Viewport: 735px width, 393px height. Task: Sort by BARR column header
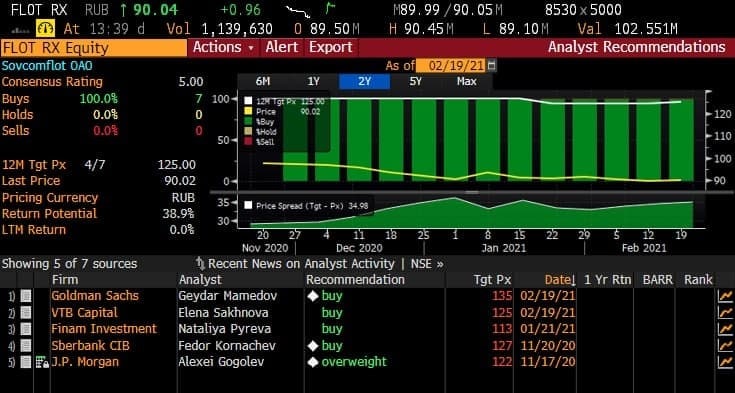coord(658,280)
